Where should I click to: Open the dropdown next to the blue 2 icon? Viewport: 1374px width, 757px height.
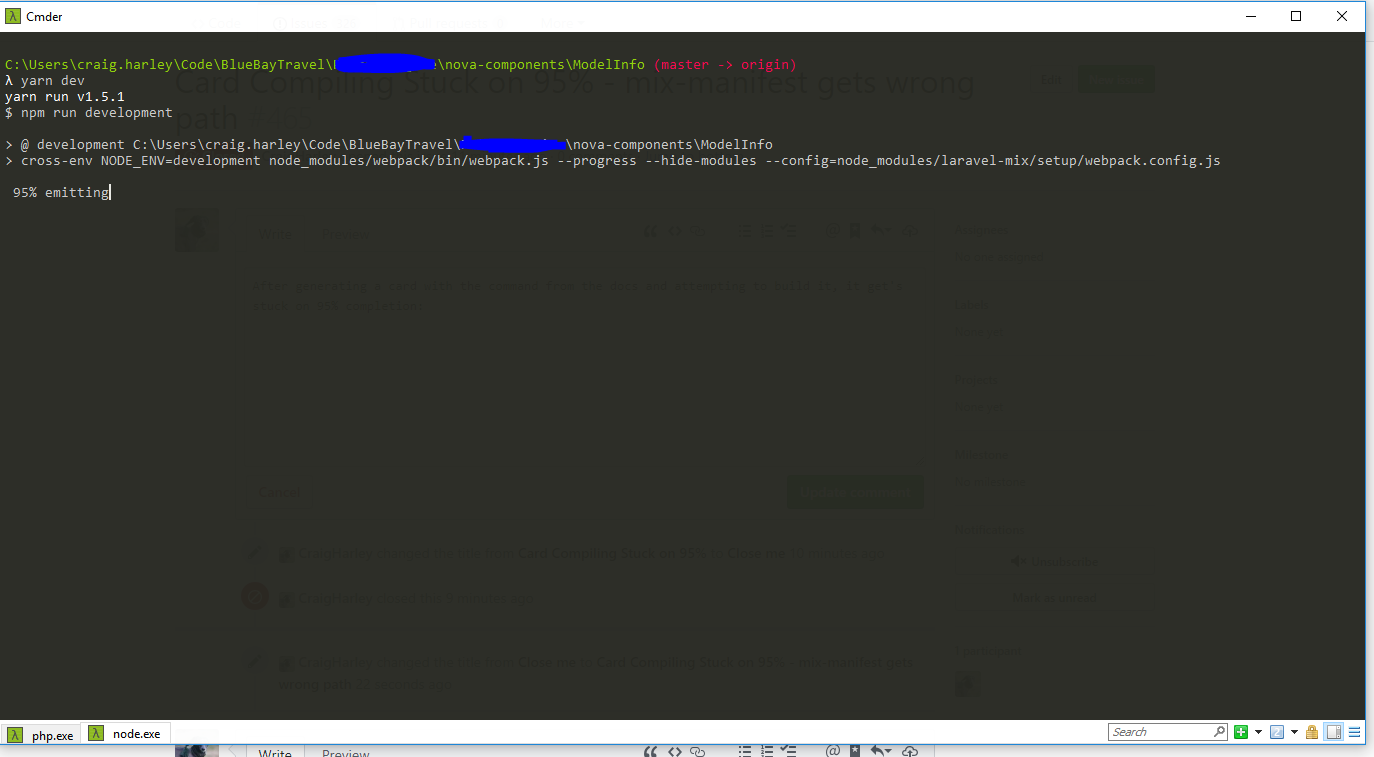tap(1294, 731)
